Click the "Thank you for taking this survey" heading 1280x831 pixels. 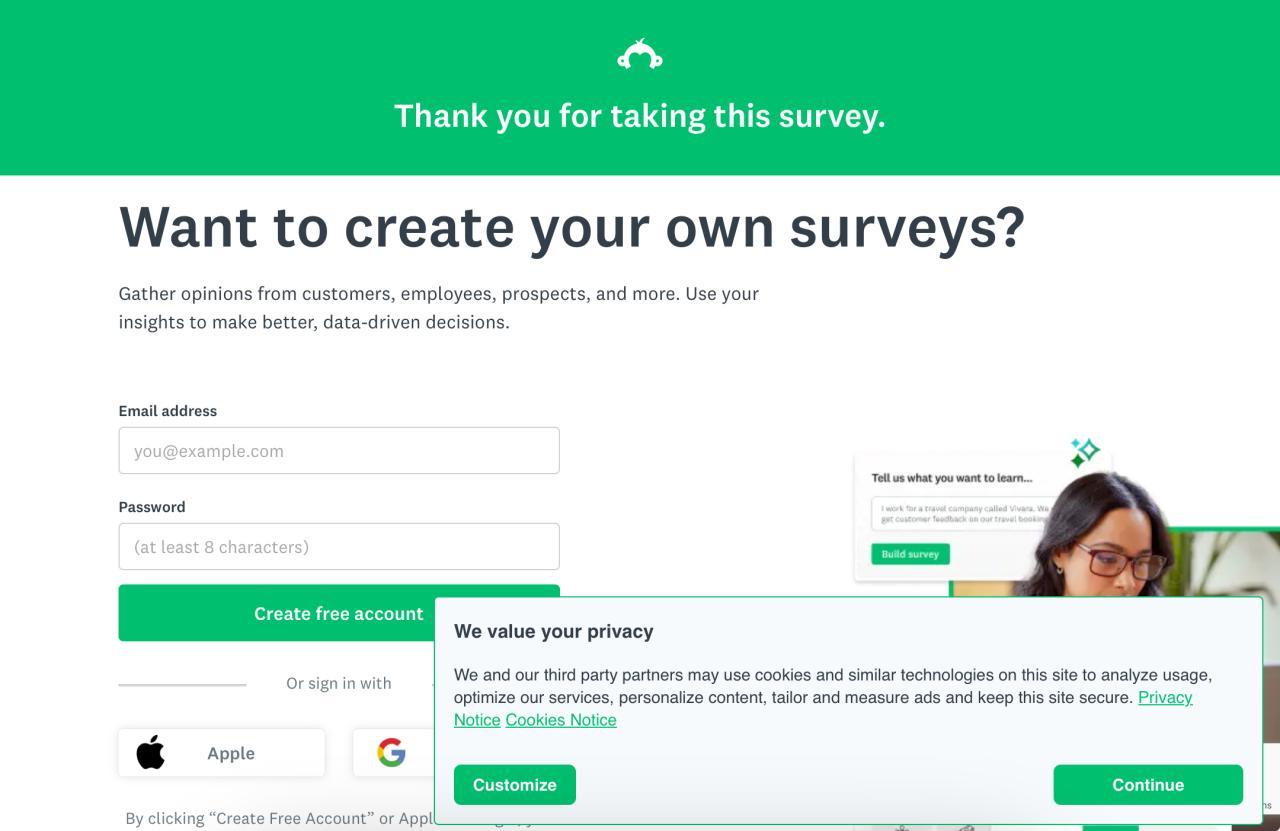640,116
